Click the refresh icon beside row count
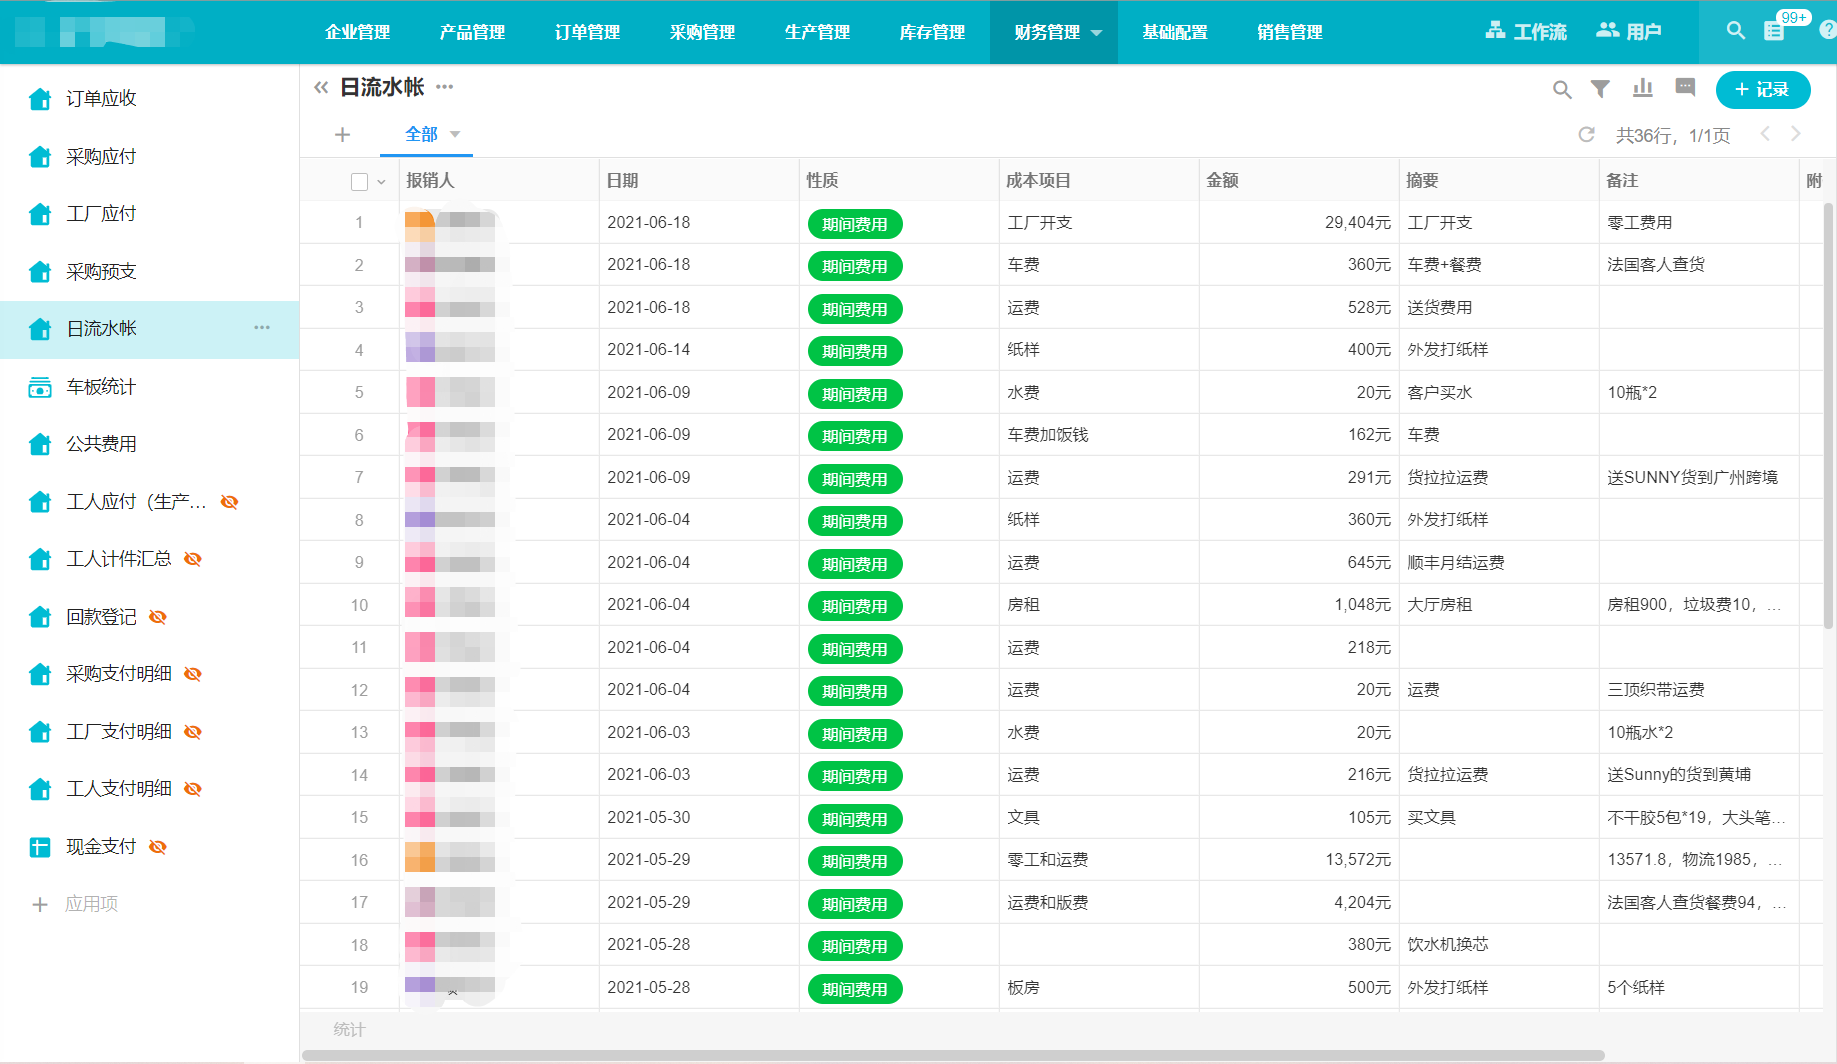The image size is (1837, 1064). tap(1586, 135)
